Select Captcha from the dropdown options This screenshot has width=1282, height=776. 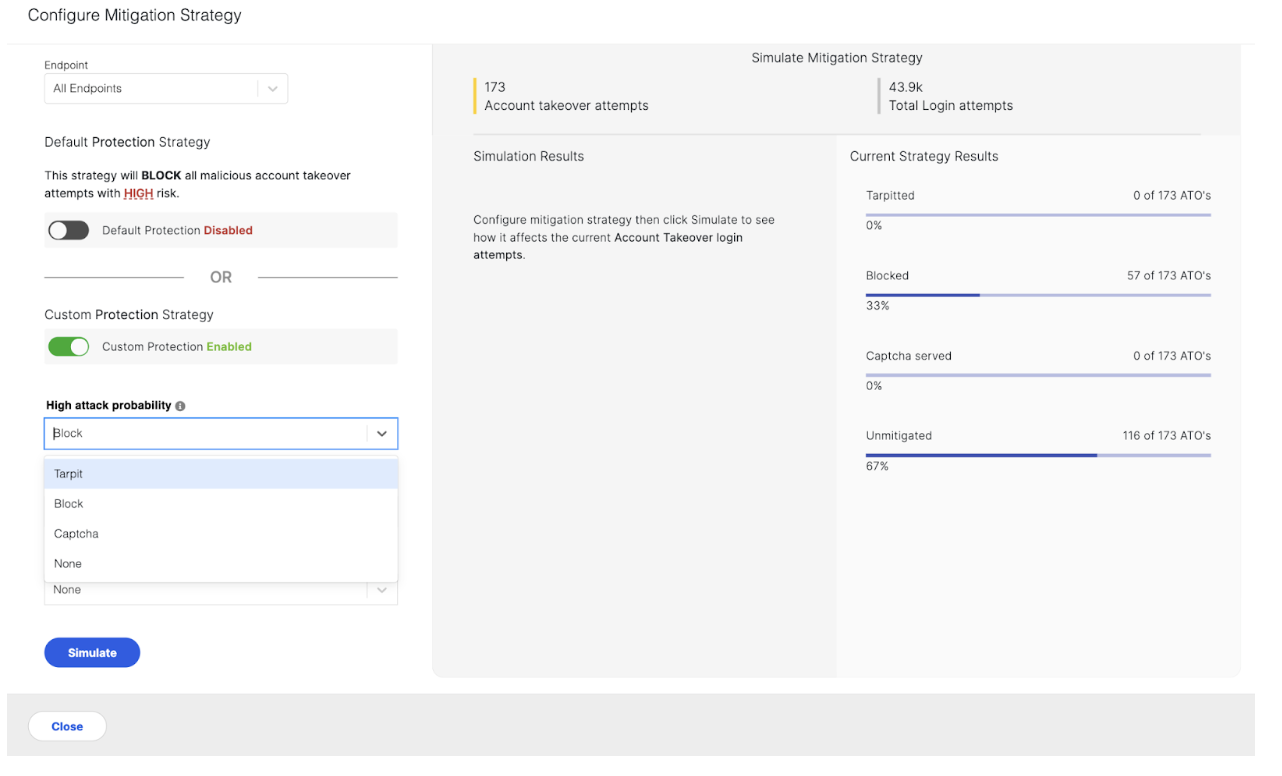pyautogui.click(x=76, y=534)
